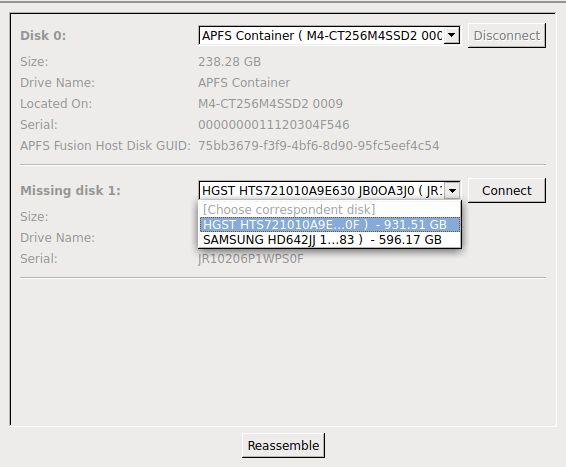Viewport: 566px width, 467px height.
Task: Click the serial number 0000000011120304F546
Action: [274, 125]
